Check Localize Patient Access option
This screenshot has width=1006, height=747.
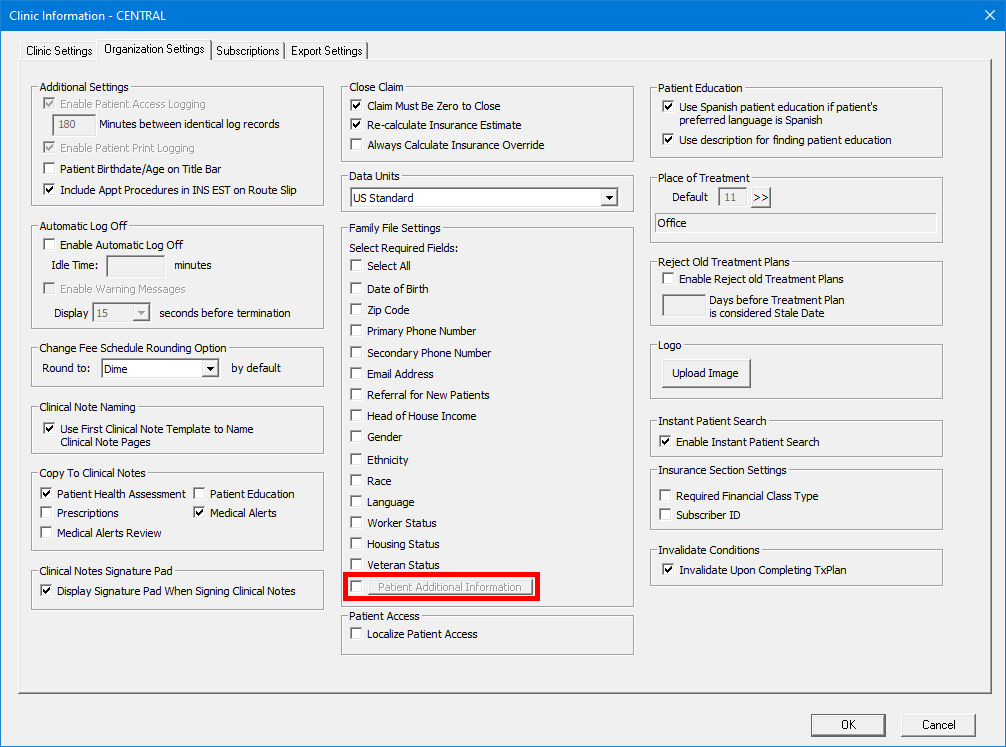[357, 634]
